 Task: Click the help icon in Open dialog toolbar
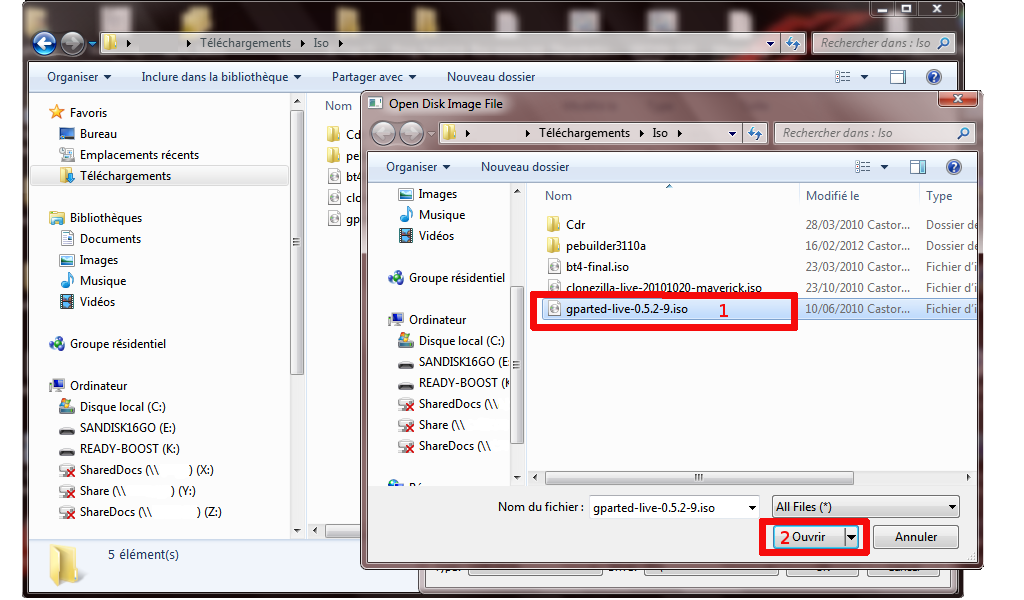(954, 167)
